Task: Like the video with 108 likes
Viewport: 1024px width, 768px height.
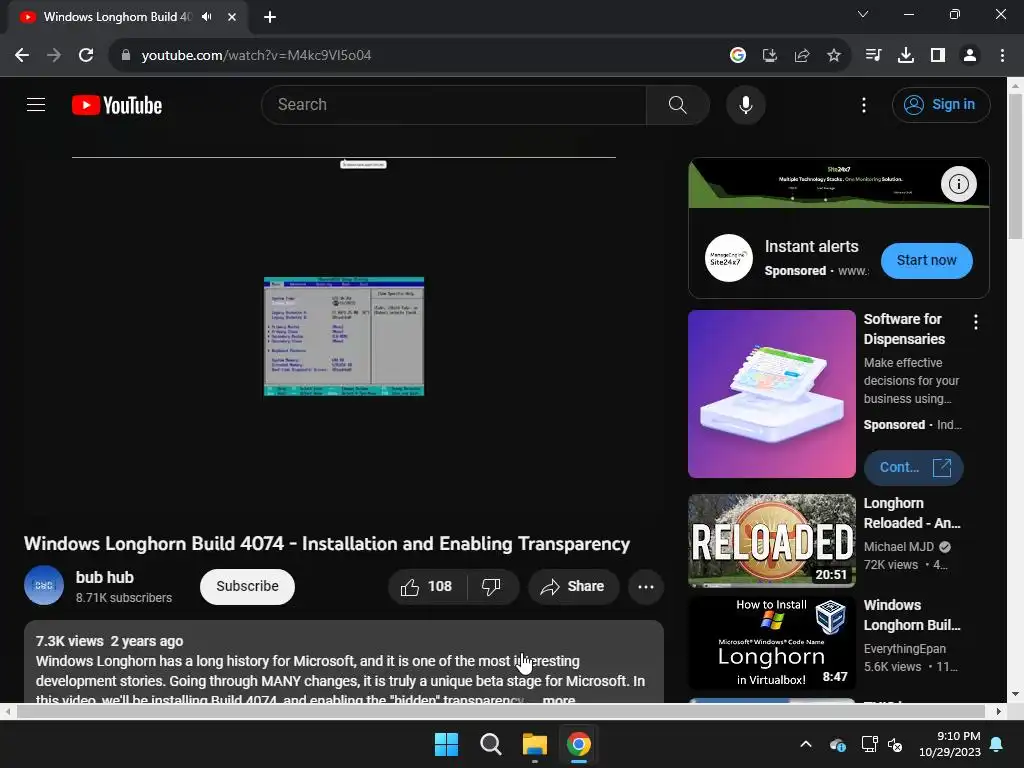Action: click(x=427, y=586)
